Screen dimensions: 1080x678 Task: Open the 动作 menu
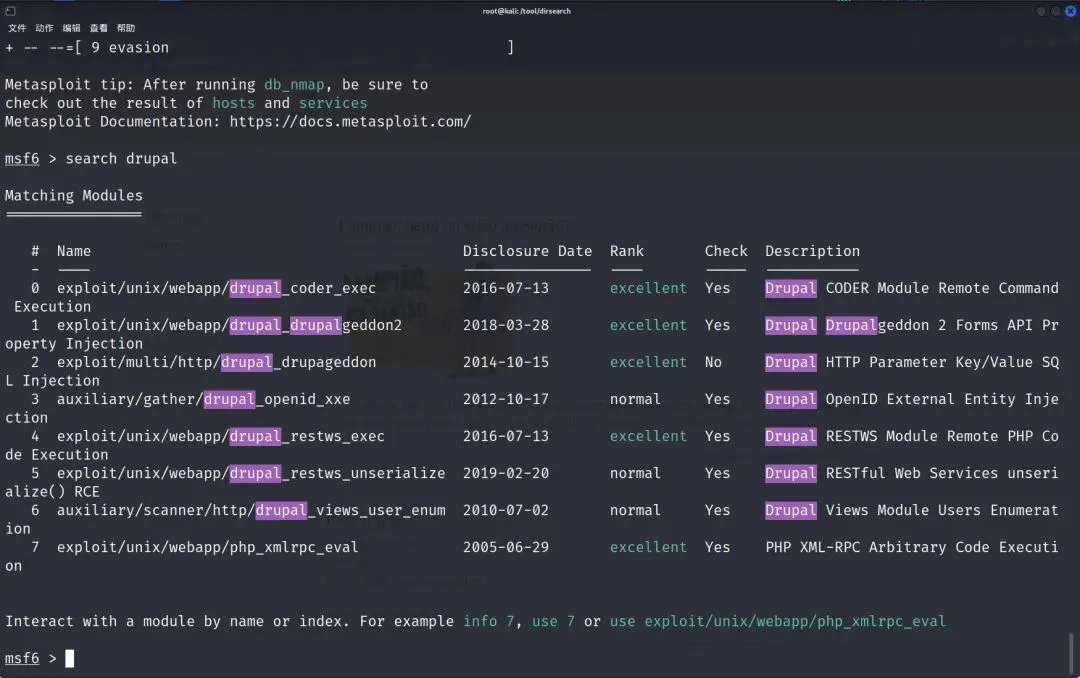44,28
